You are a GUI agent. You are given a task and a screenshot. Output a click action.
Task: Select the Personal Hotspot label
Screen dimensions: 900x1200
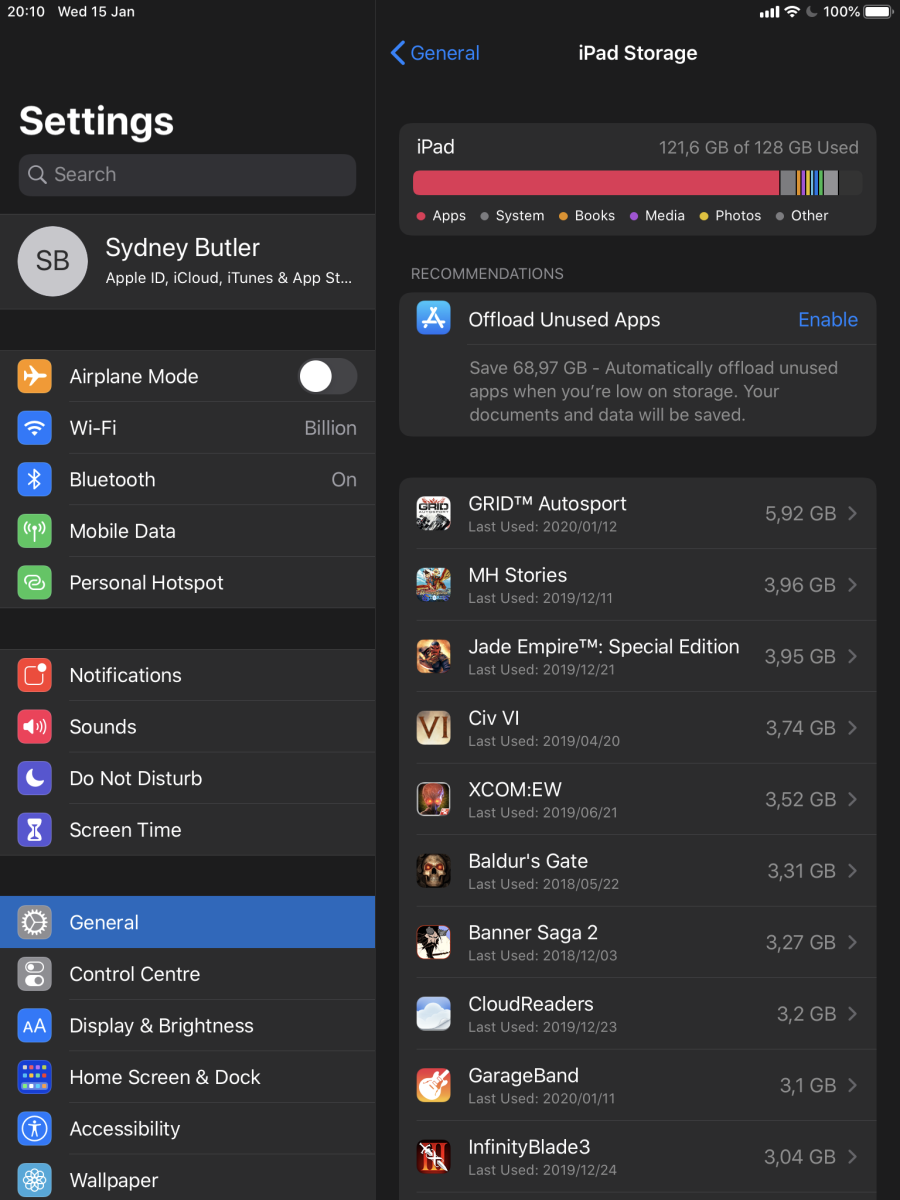147,583
